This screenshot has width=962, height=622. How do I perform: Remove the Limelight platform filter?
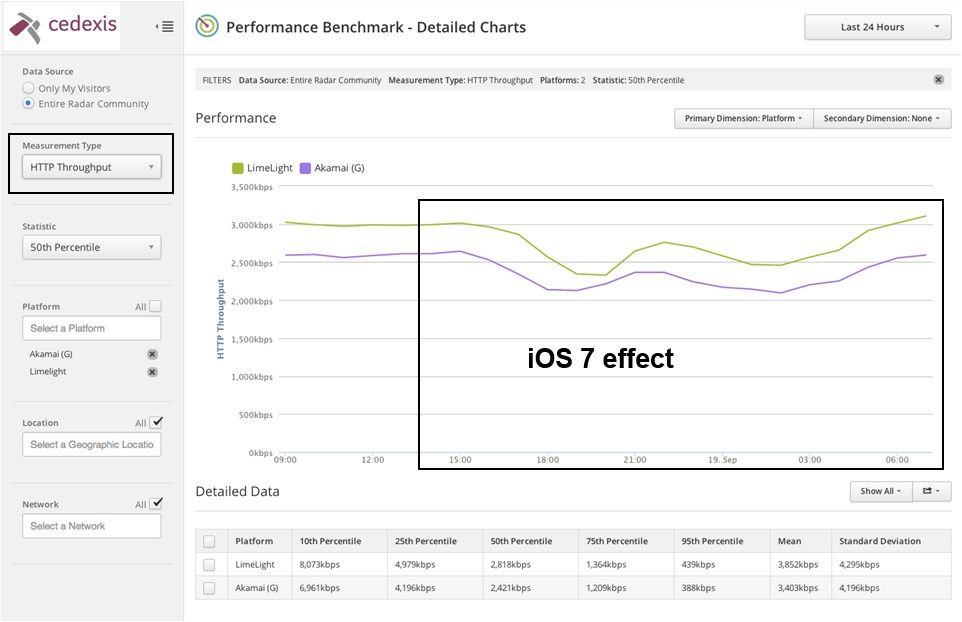coord(152,372)
